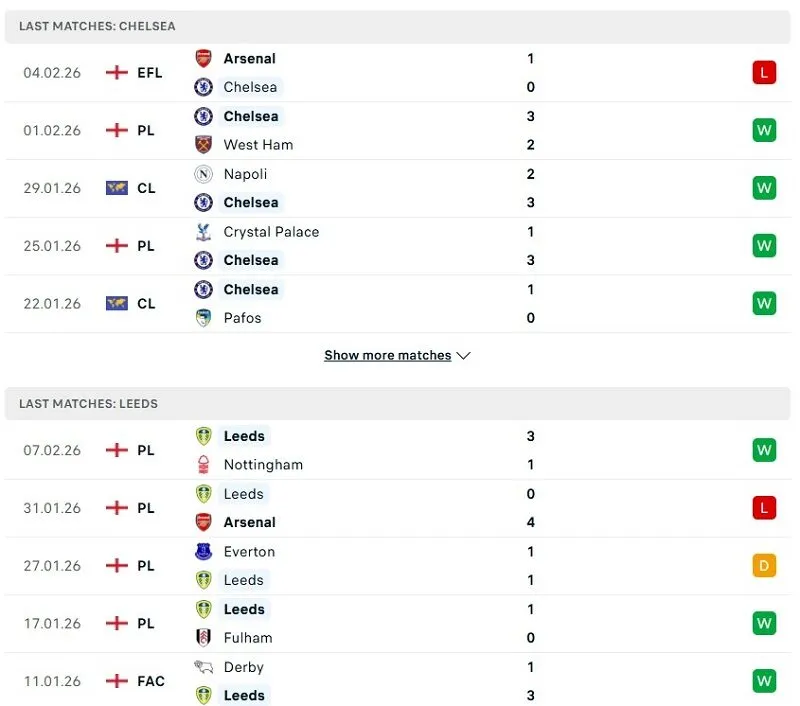Click the FAC competition label

(x=150, y=681)
